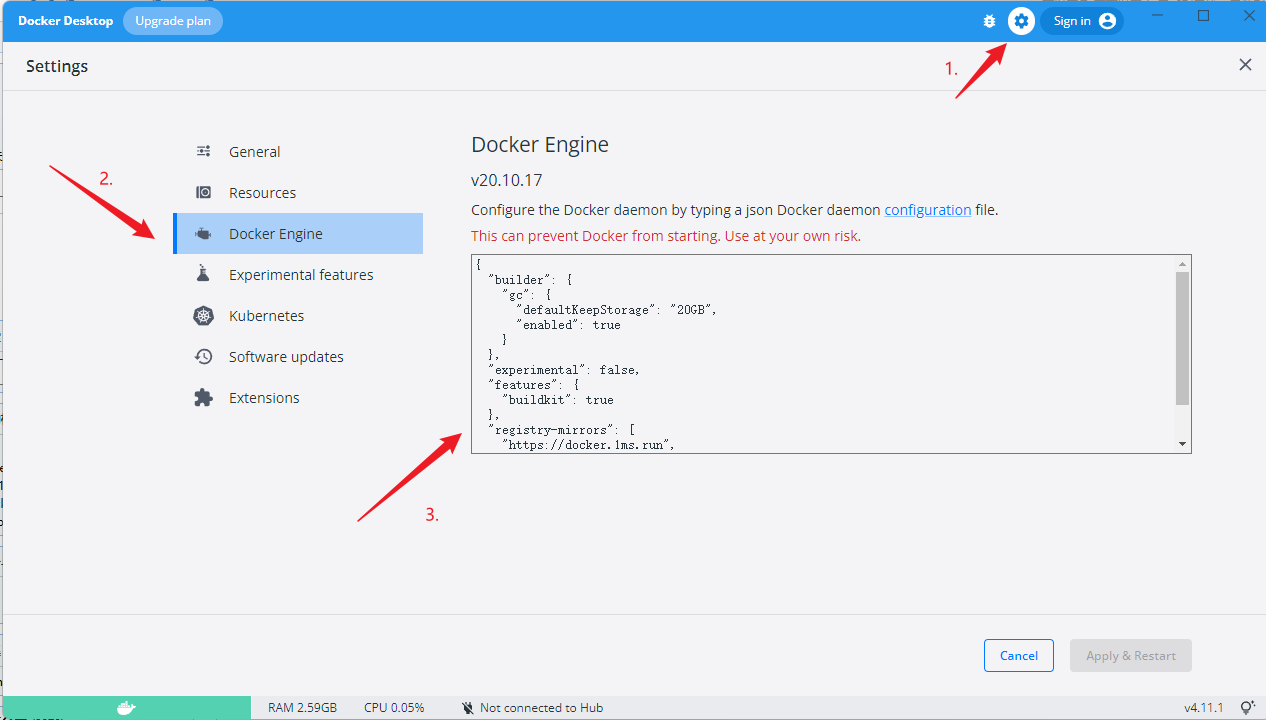Click the Docker Desktop title text
1266x720 pixels.
pyautogui.click(x=66, y=21)
